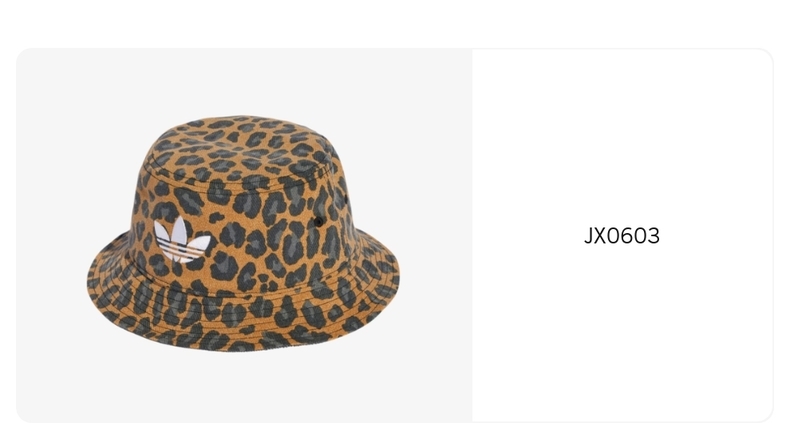
Task: Click the product card's top-right rounded corner
Action: [x=765, y=56]
